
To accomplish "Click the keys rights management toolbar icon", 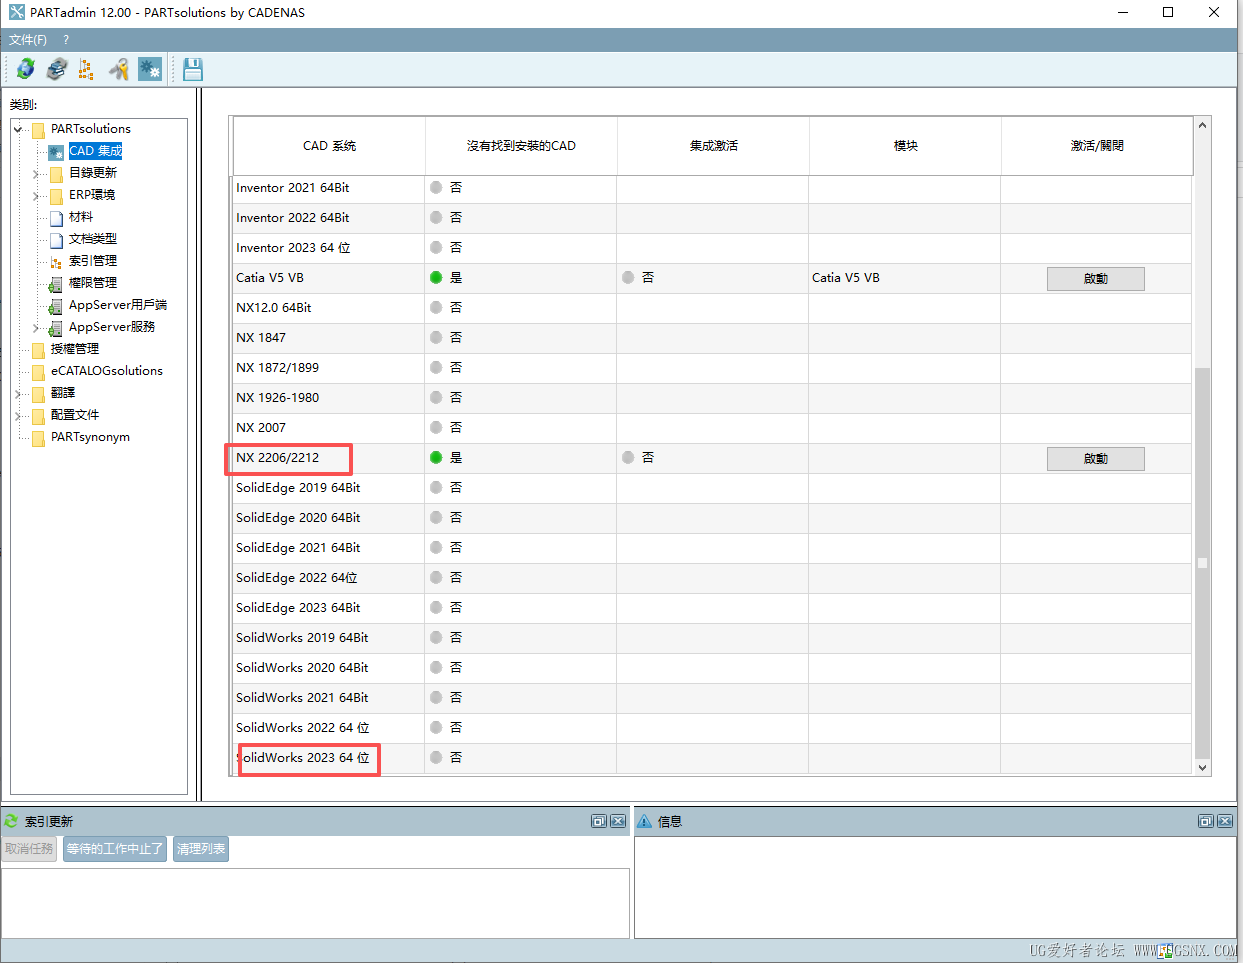I will (x=119, y=69).
